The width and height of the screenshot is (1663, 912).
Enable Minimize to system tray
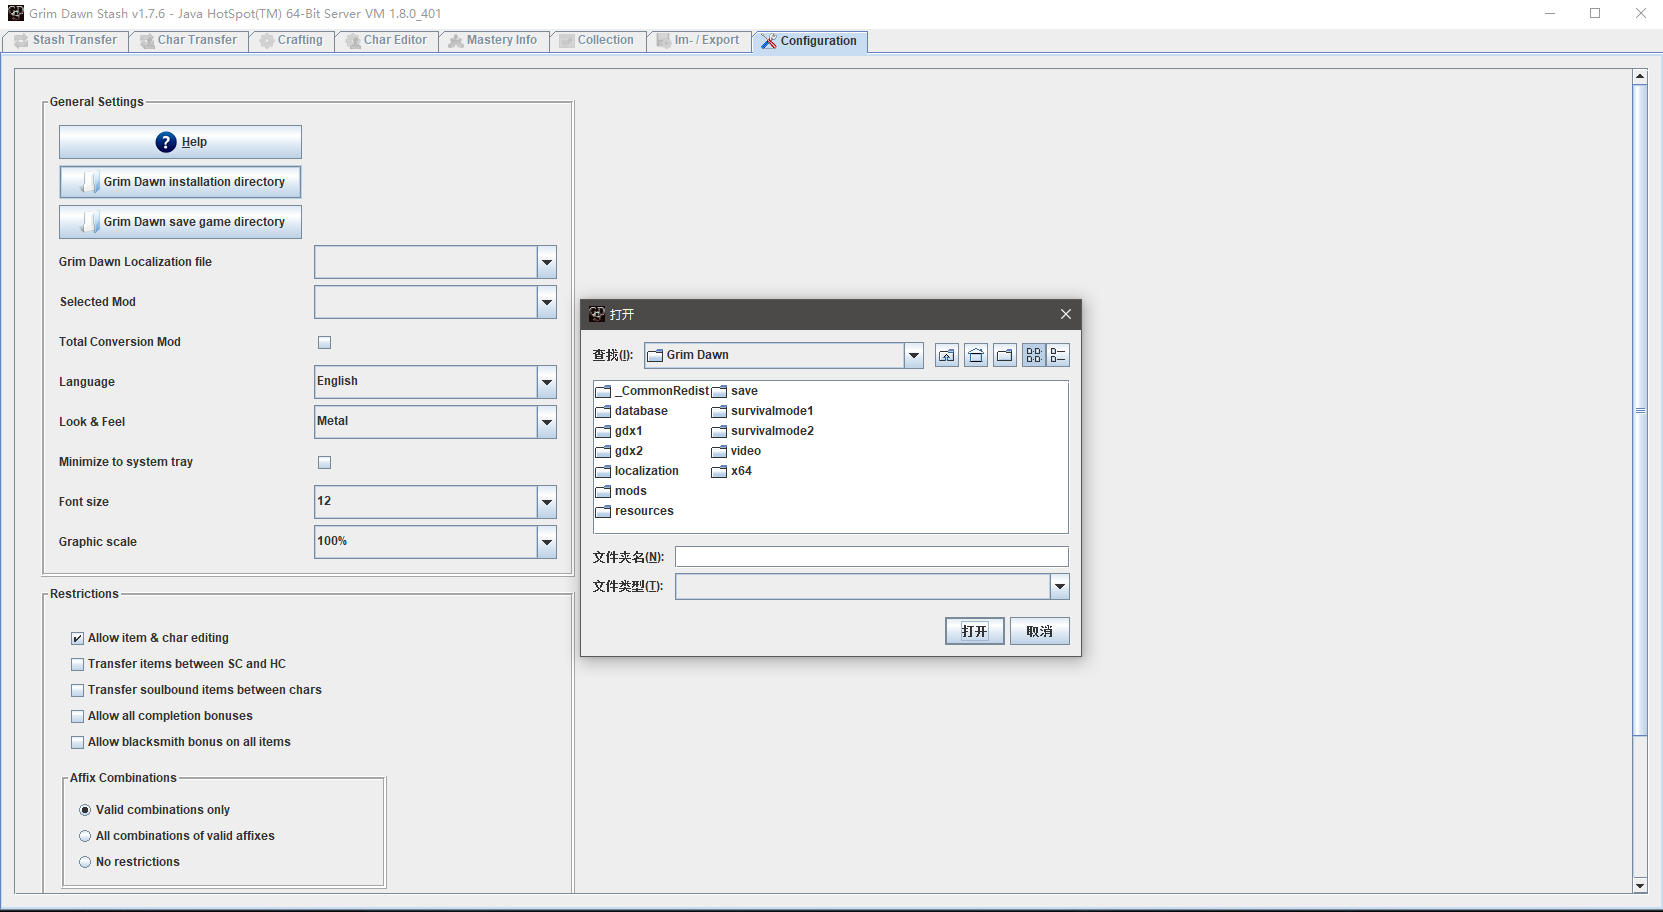[324, 462]
